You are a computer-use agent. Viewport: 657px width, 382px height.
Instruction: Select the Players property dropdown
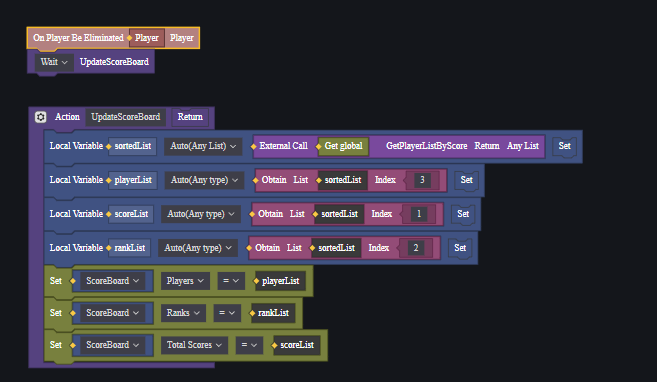[185, 281]
